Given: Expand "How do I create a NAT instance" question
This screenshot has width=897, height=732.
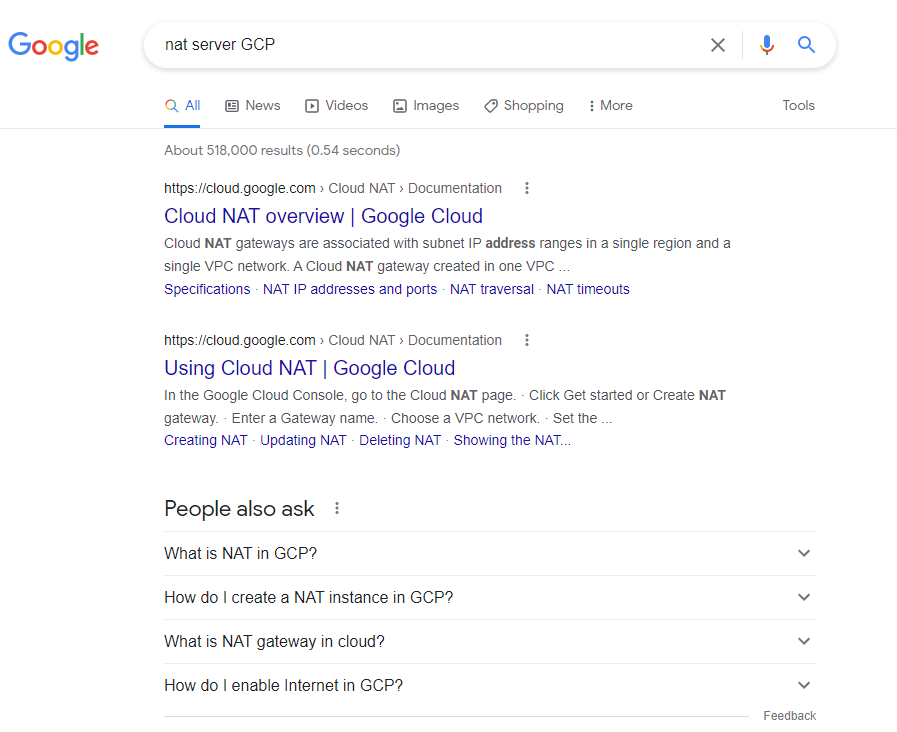Looking at the screenshot, I should [490, 598].
